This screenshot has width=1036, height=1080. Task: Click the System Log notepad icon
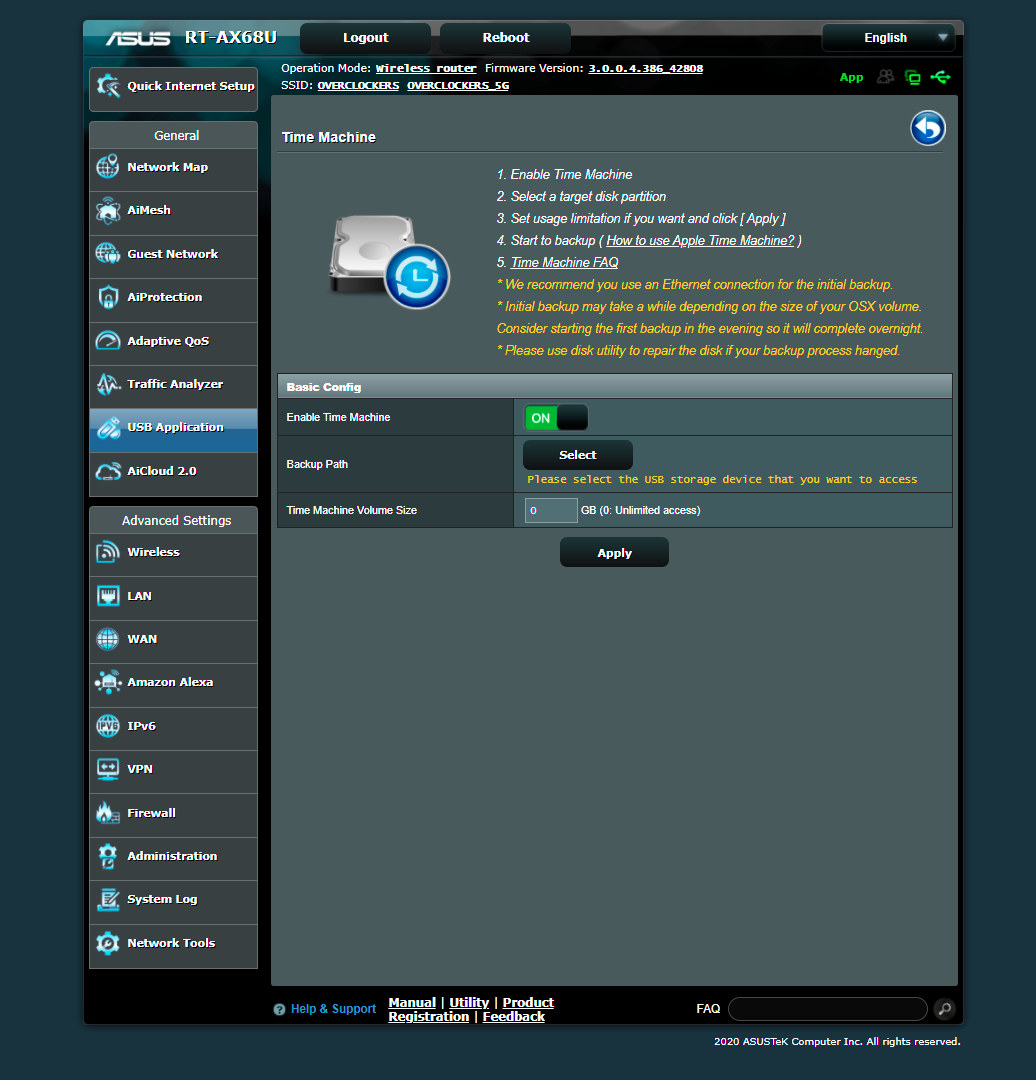[107, 900]
